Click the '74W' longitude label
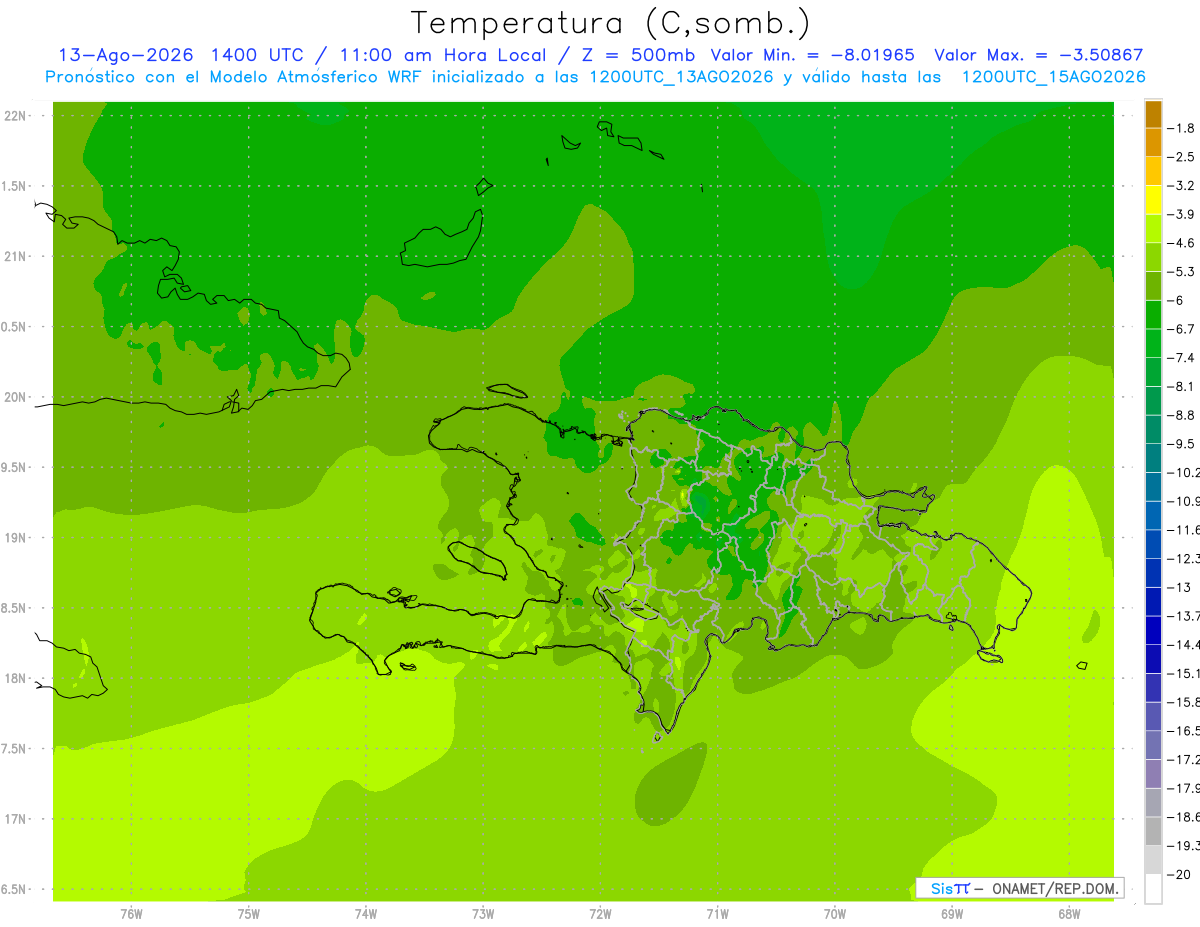 [366, 914]
